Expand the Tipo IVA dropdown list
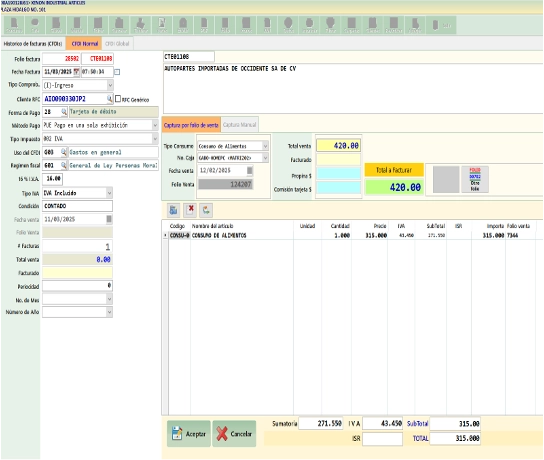The width and height of the screenshot is (544, 460). tap(109, 193)
